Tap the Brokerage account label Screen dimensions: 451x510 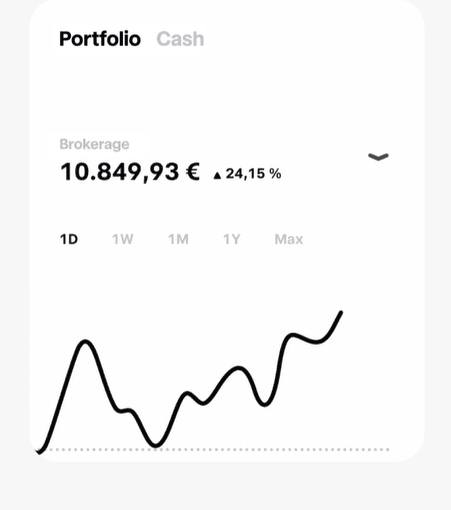94,144
